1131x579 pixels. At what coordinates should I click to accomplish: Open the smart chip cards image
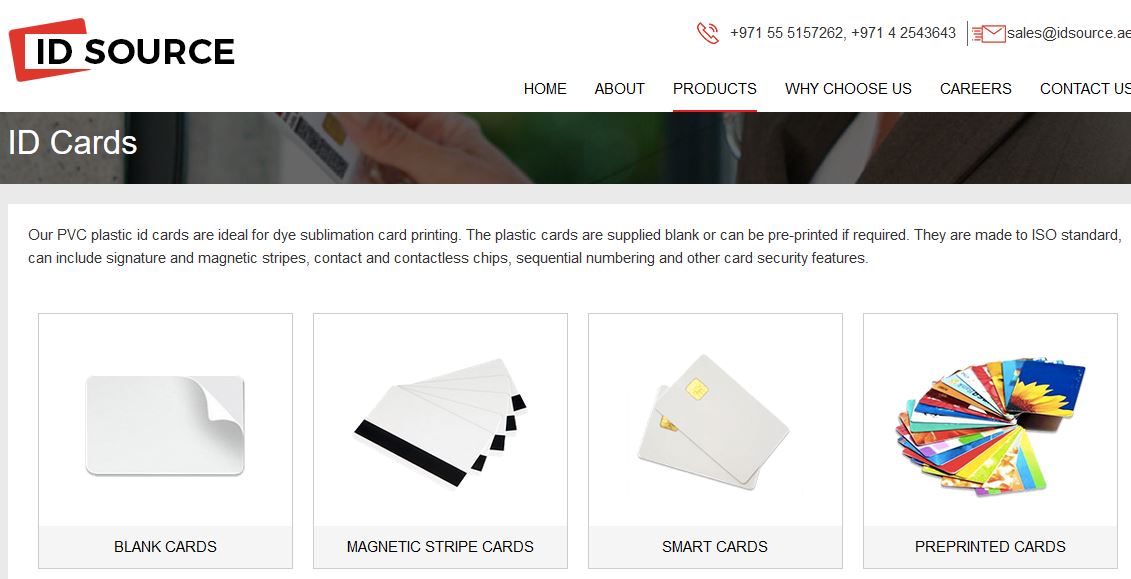click(x=714, y=422)
